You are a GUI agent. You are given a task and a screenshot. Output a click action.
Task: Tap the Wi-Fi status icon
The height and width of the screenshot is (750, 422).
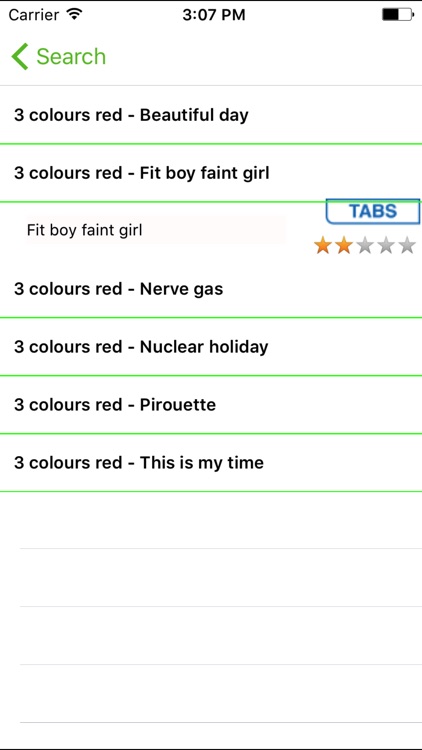pyautogui.click(x=75, y=14)
